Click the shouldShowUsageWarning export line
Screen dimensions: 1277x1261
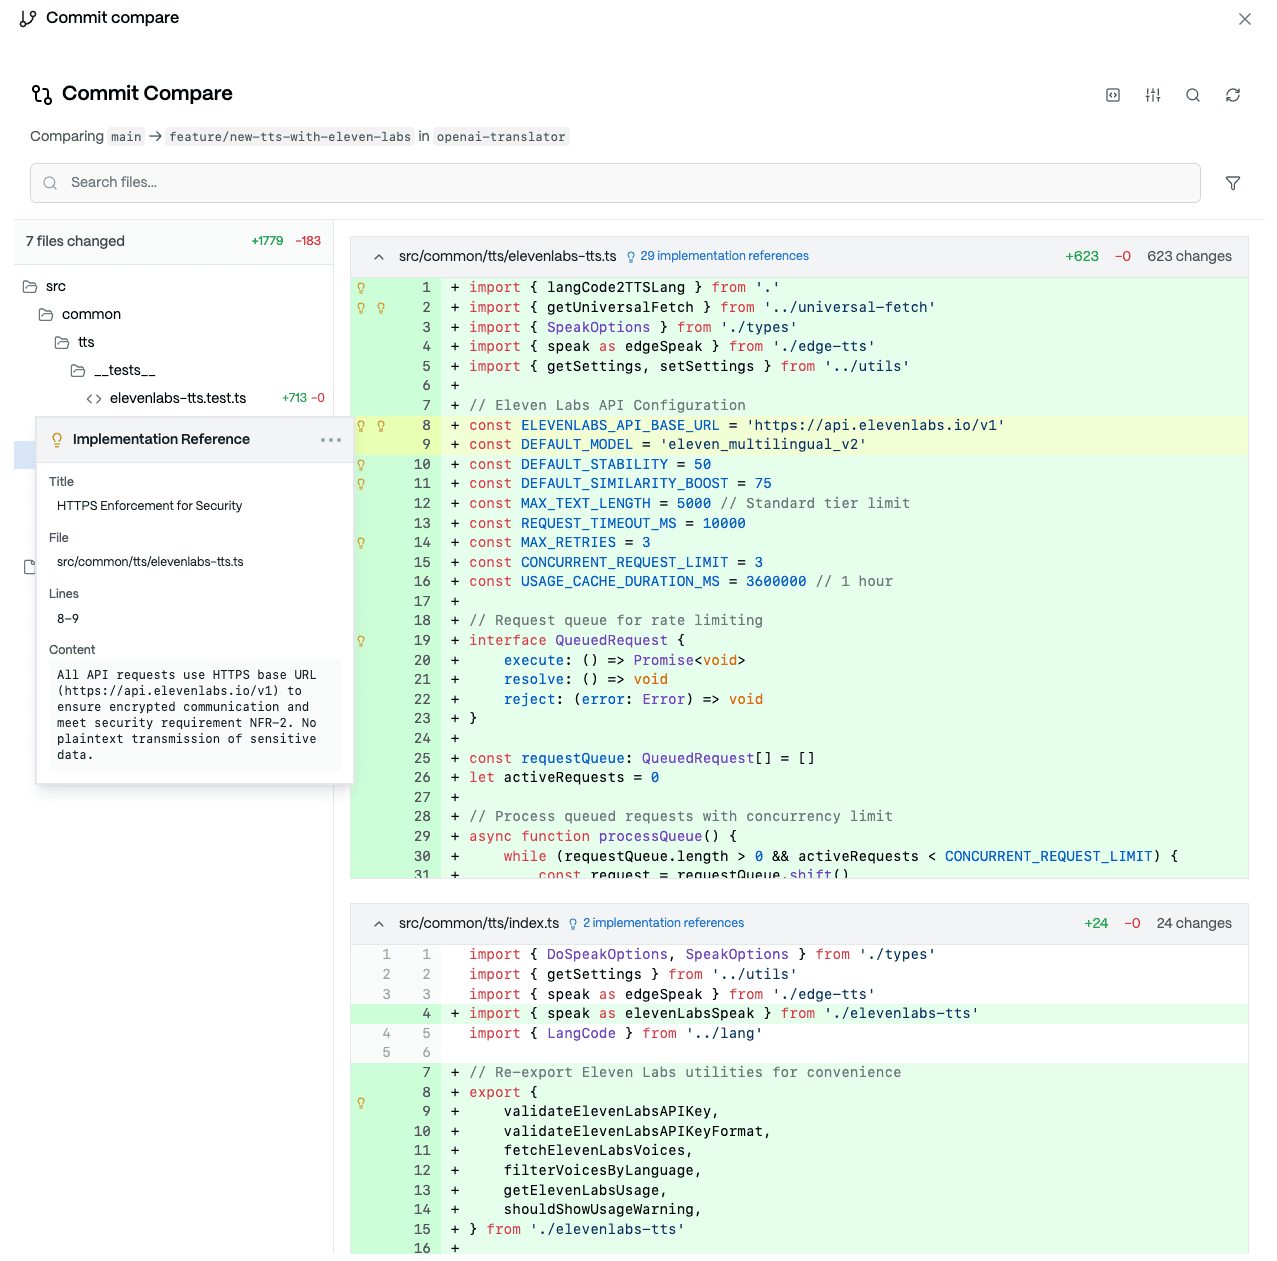pos(799,1210)
